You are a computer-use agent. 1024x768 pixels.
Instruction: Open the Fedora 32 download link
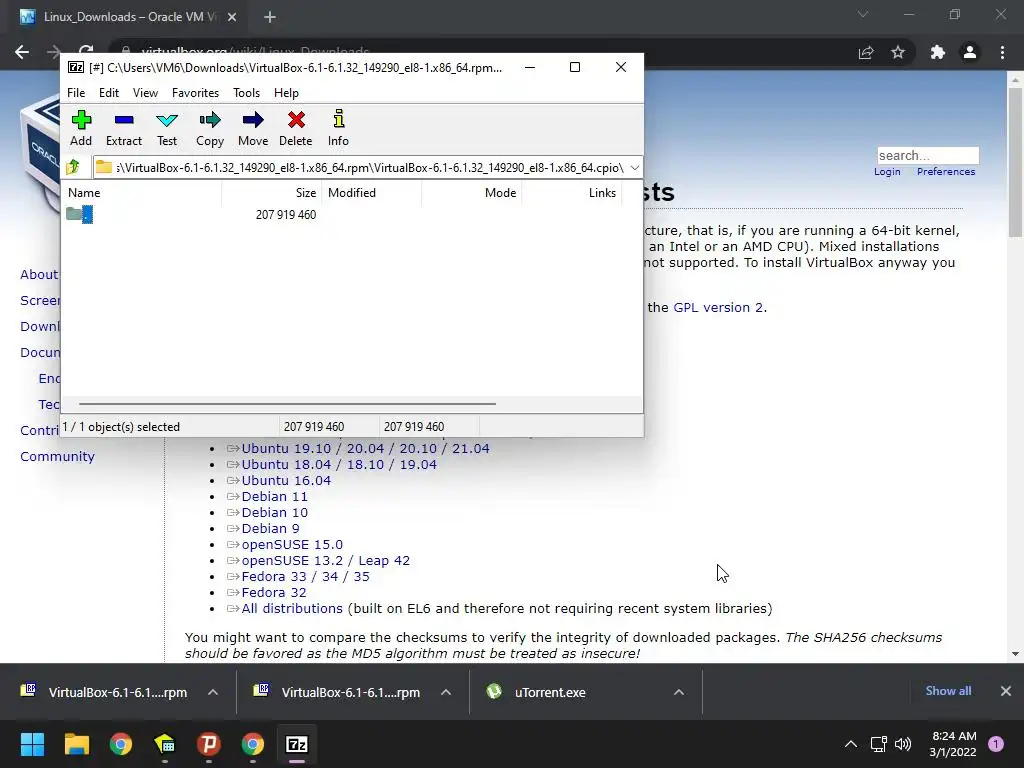point(274,593)
